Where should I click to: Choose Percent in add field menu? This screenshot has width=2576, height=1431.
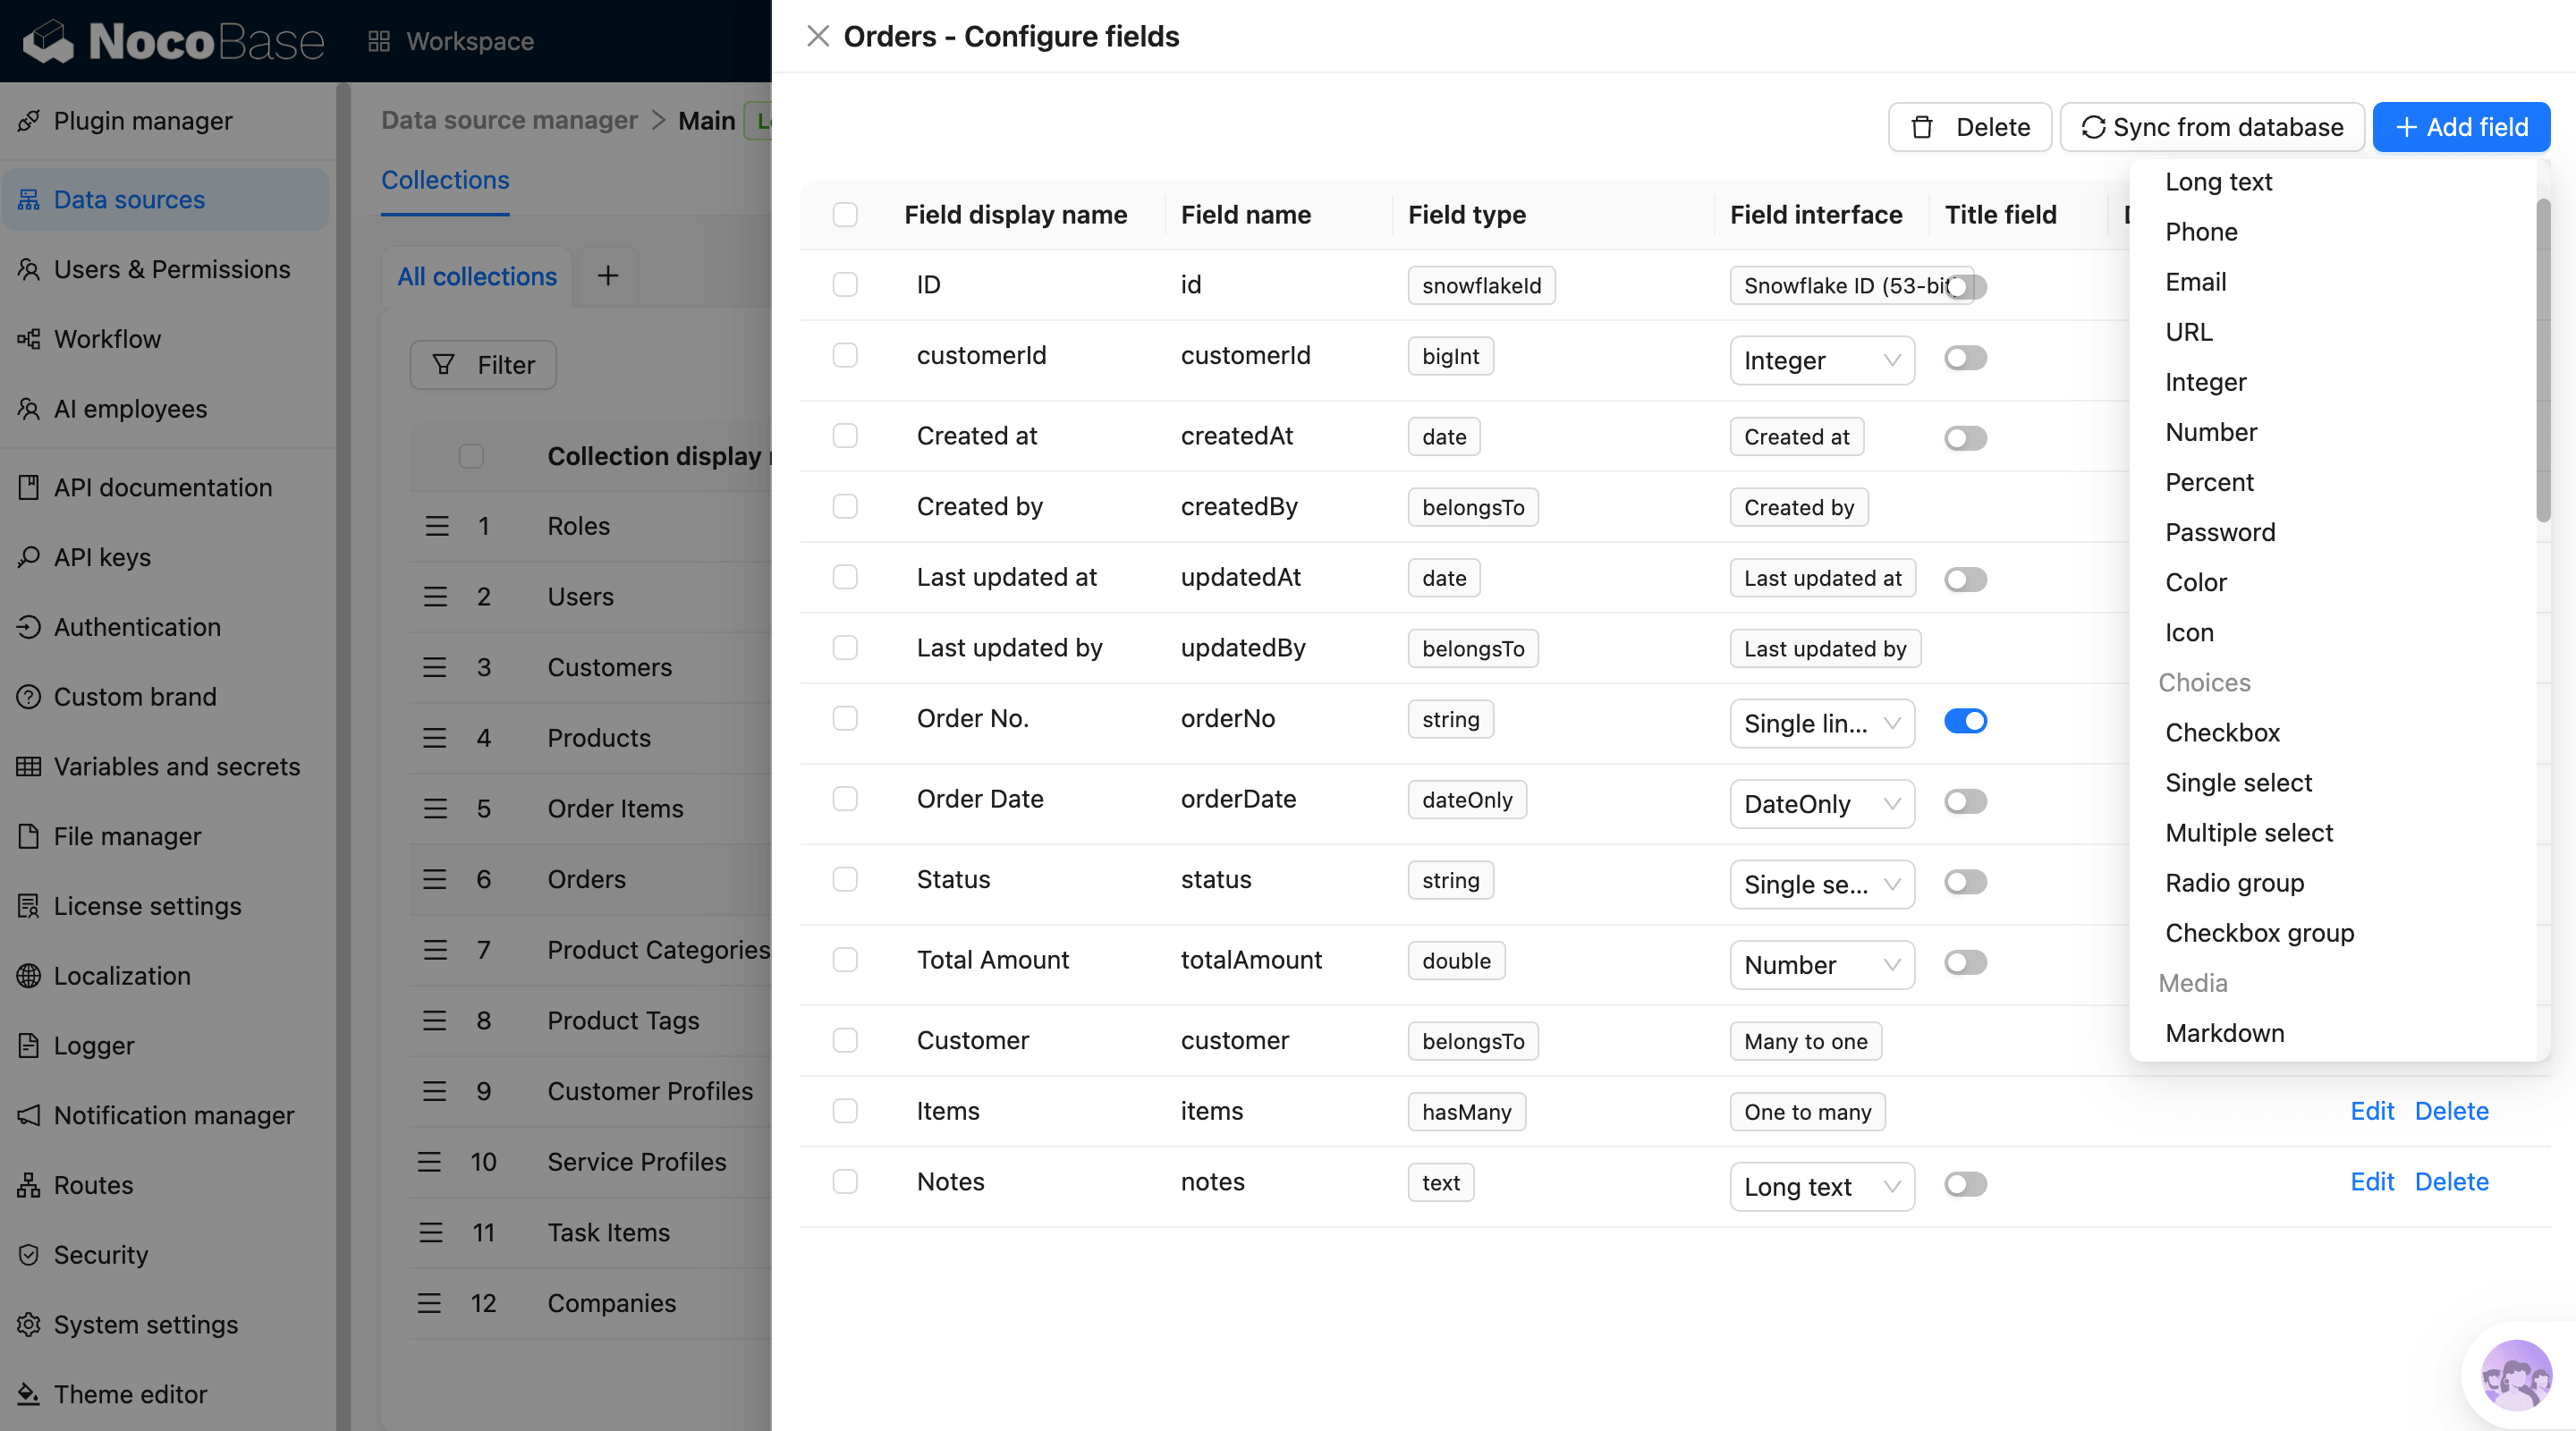point(2208,482)
